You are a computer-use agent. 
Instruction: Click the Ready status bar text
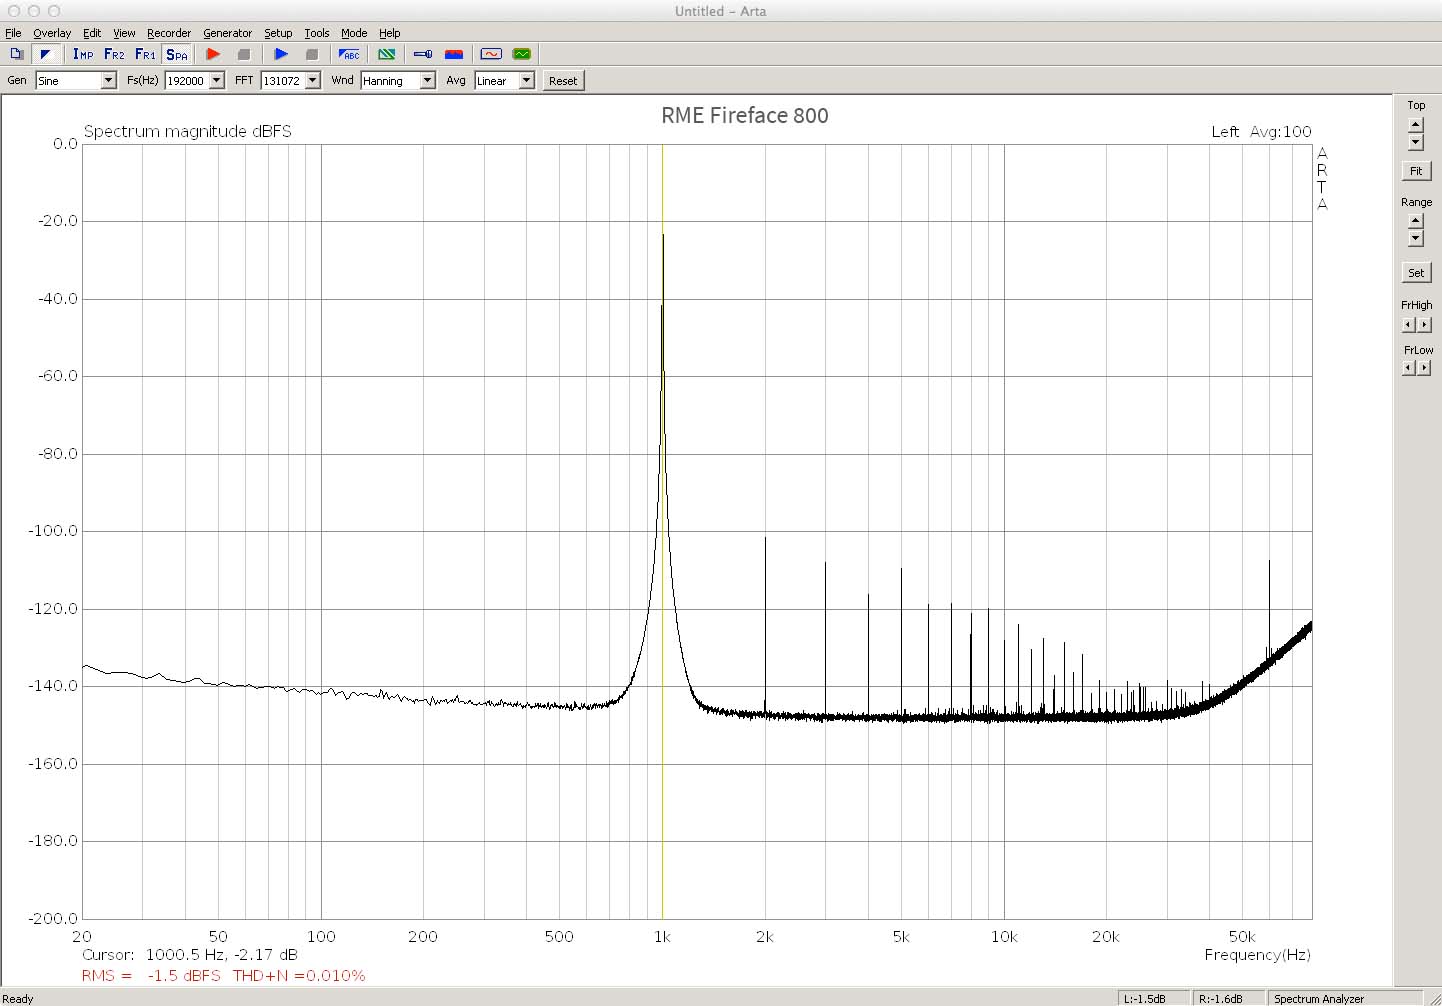[x=18, y=998]
